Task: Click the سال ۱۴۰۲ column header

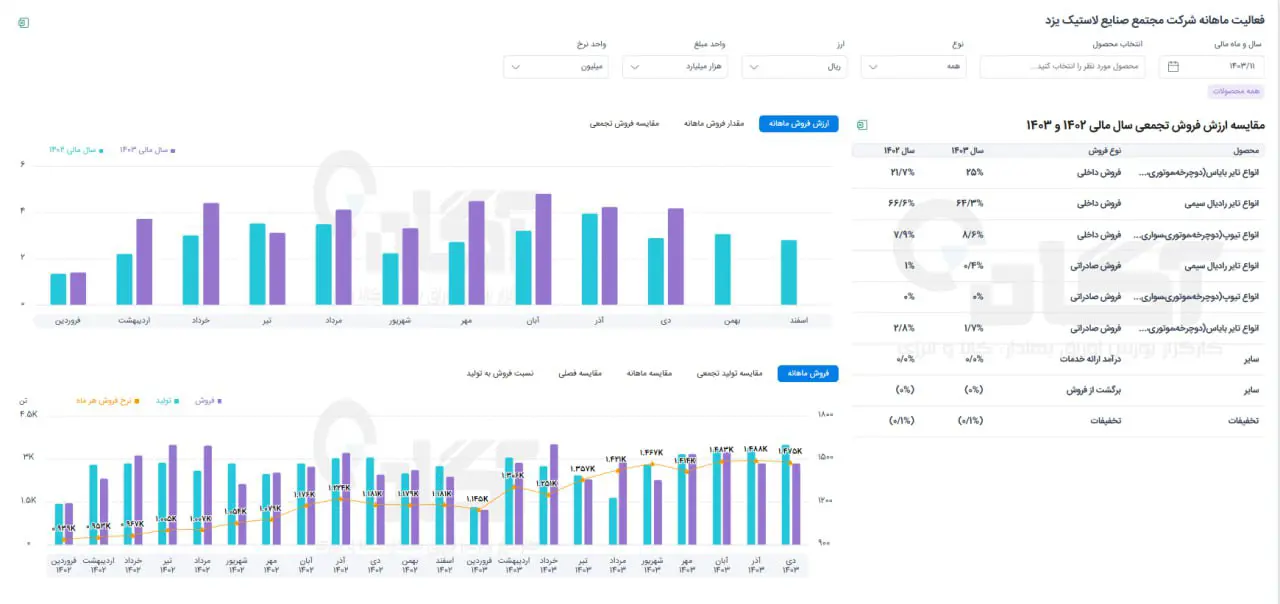Action: point(899,150)
